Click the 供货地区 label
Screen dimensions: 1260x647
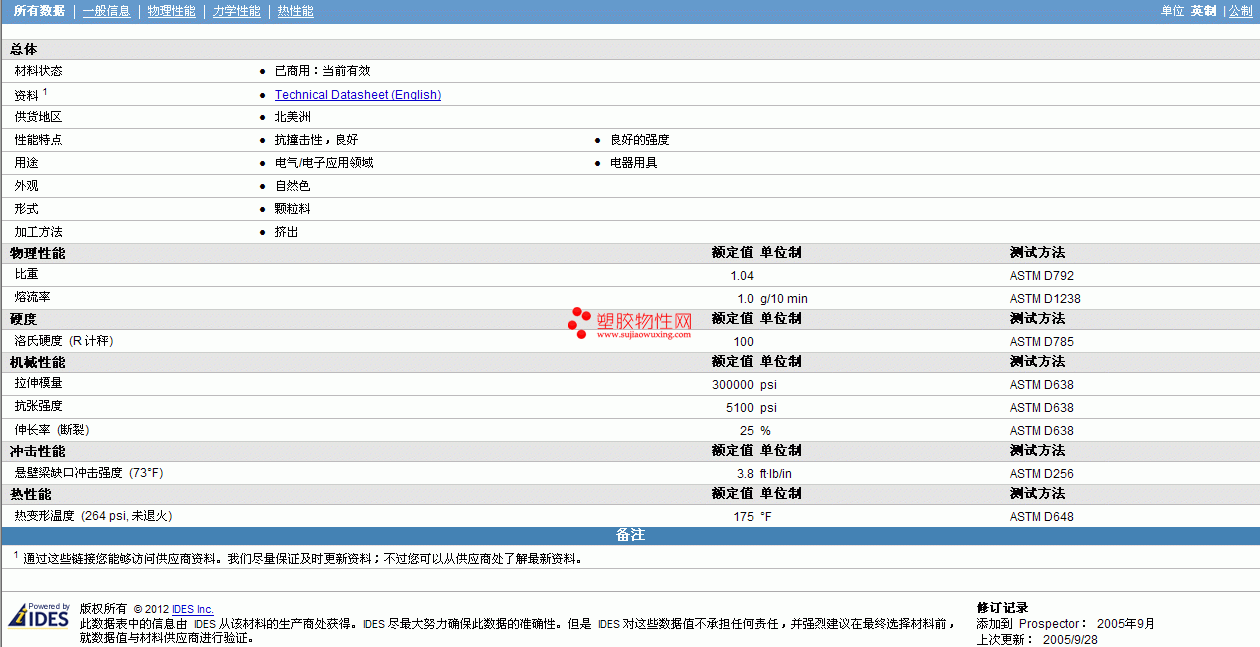(x=38, y=117)
